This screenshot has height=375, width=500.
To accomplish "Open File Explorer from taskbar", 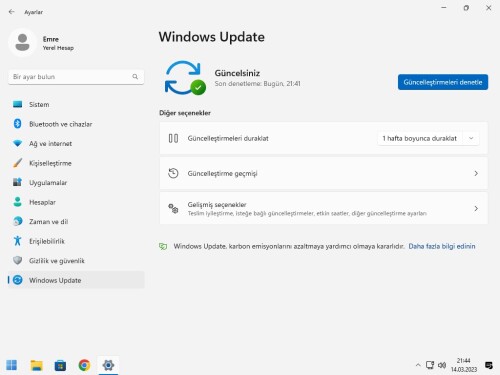I will tap(36, 365).
